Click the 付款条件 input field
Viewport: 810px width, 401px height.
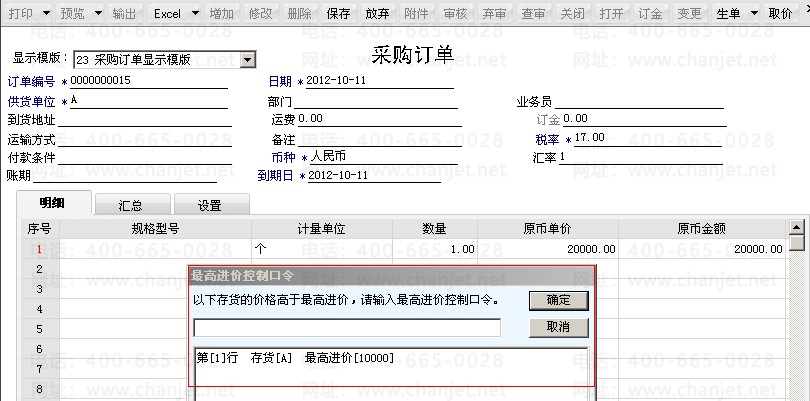tap(145, 157)
